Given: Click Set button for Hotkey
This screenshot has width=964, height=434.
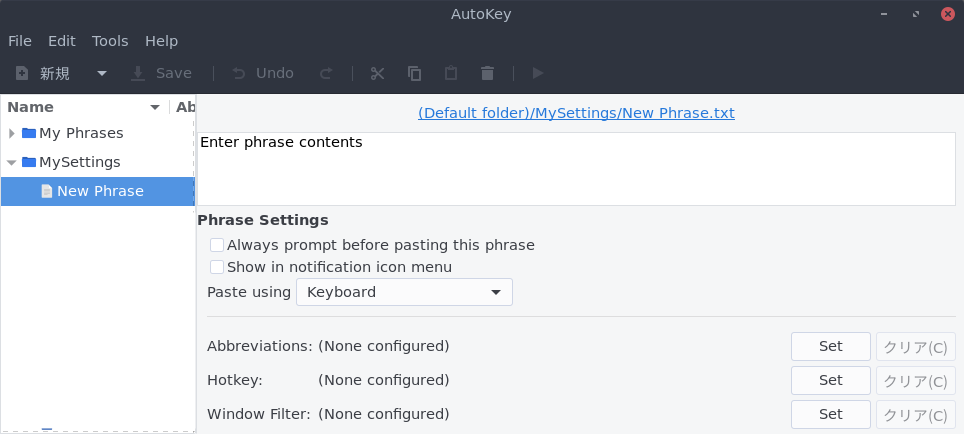Looking at the screenshot, I should (831, 381).
